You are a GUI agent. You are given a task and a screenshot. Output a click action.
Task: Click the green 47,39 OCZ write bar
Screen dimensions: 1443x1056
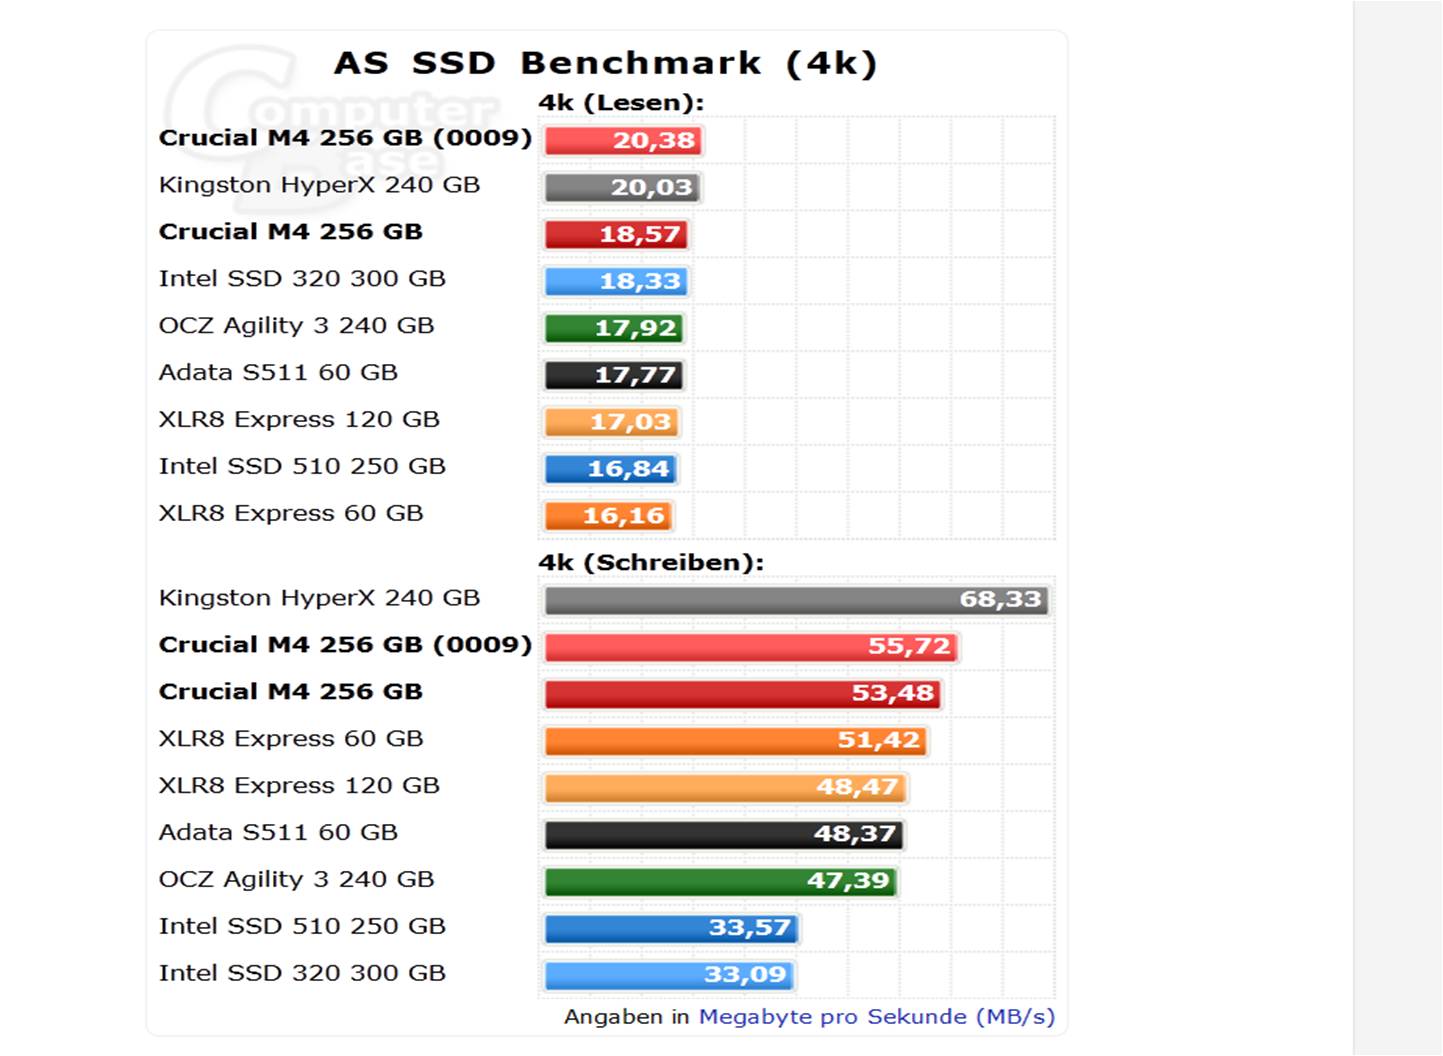pos(720,883)
